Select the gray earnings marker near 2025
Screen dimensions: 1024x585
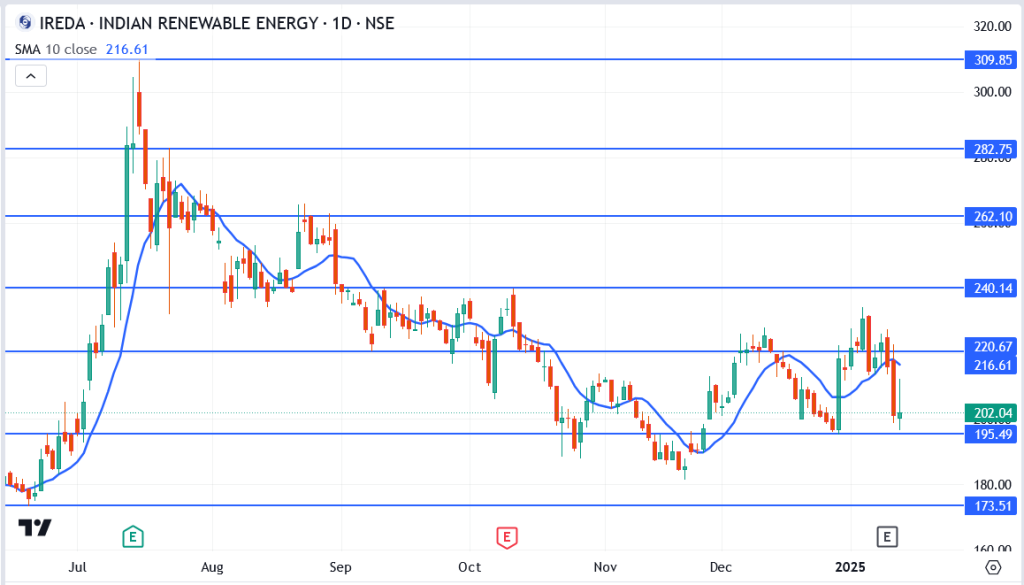(x=886, y=537)
